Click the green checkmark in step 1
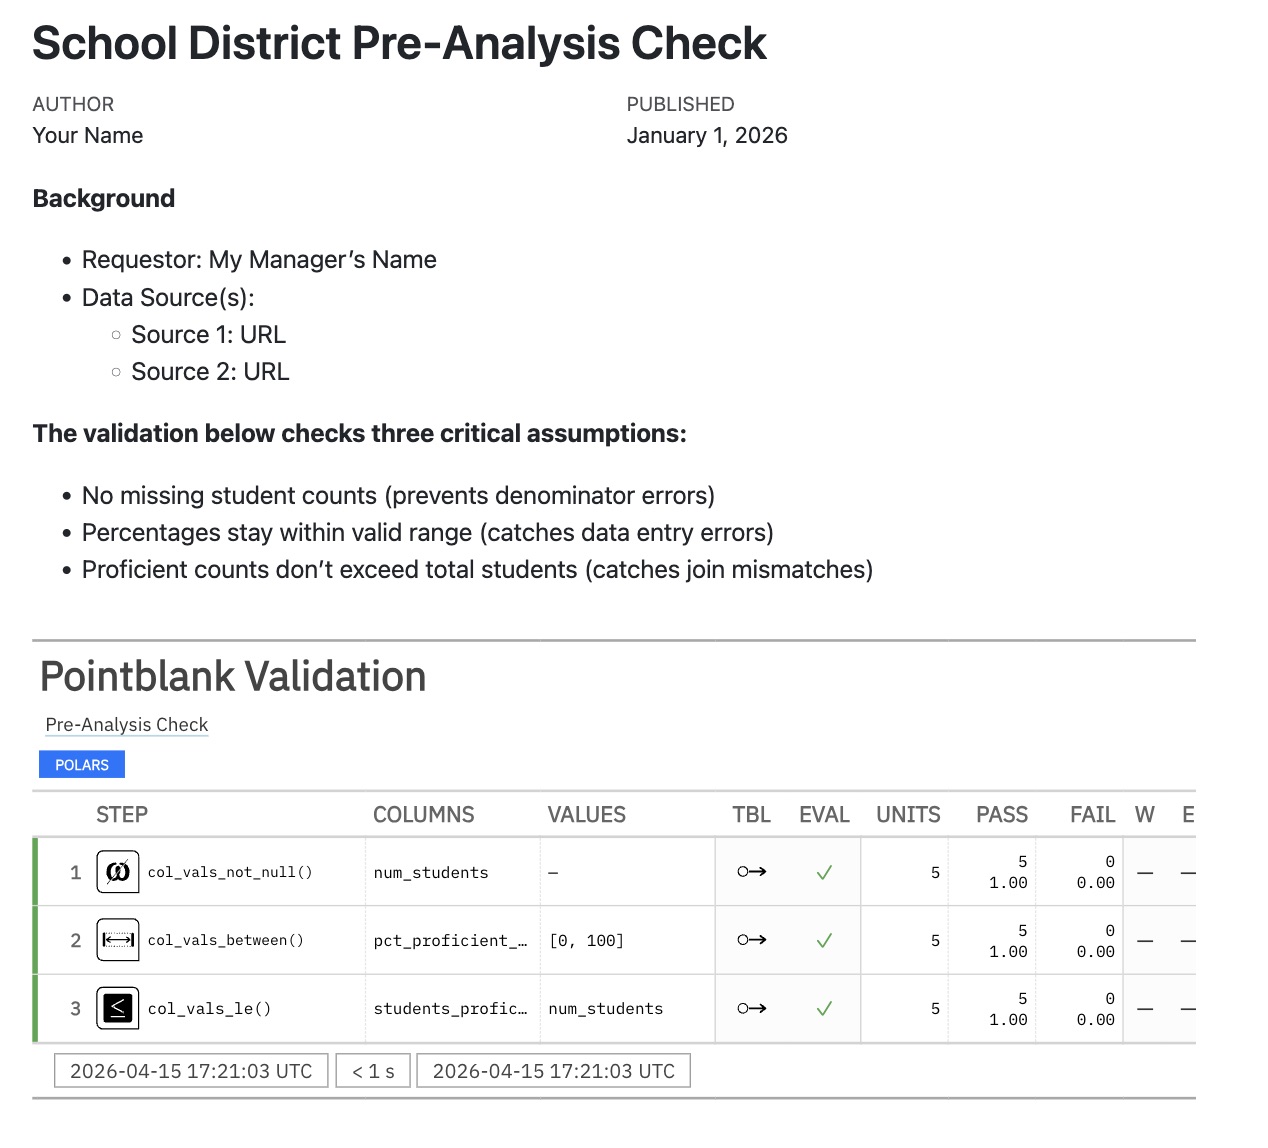The image size is (1268, 1148). pos(824,873)
